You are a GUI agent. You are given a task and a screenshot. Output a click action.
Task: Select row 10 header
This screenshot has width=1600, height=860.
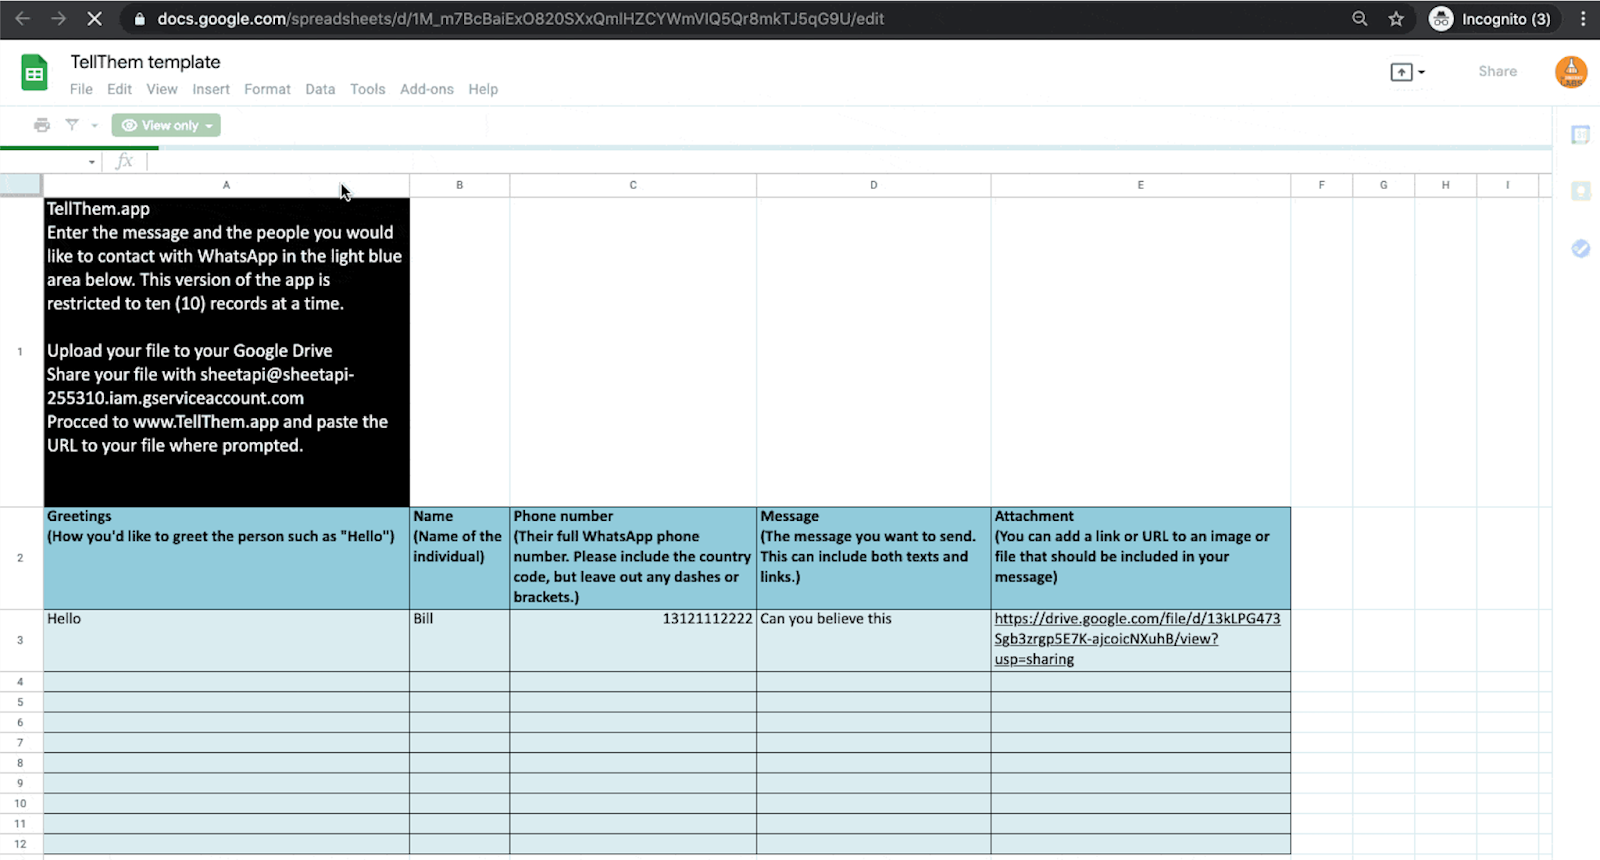point(21,803)
